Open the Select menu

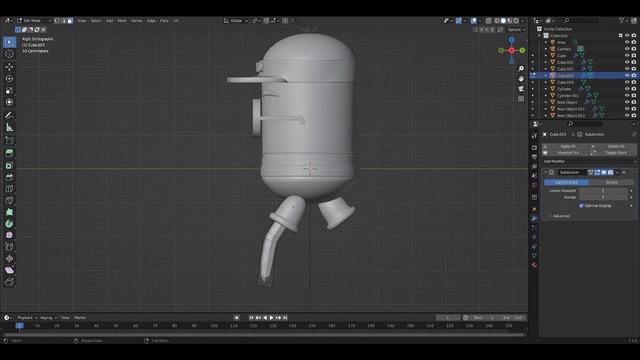pos(96,20)
